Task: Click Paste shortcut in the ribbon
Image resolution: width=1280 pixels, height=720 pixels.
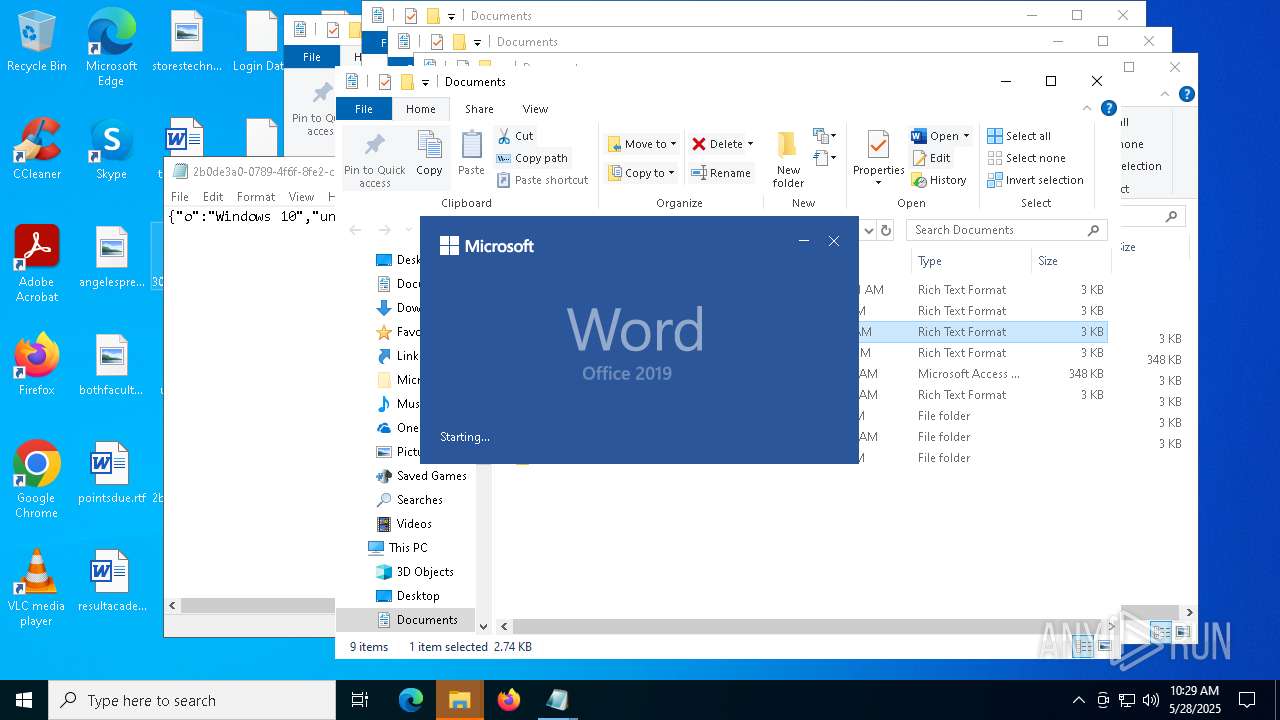Action: [542, 180]
